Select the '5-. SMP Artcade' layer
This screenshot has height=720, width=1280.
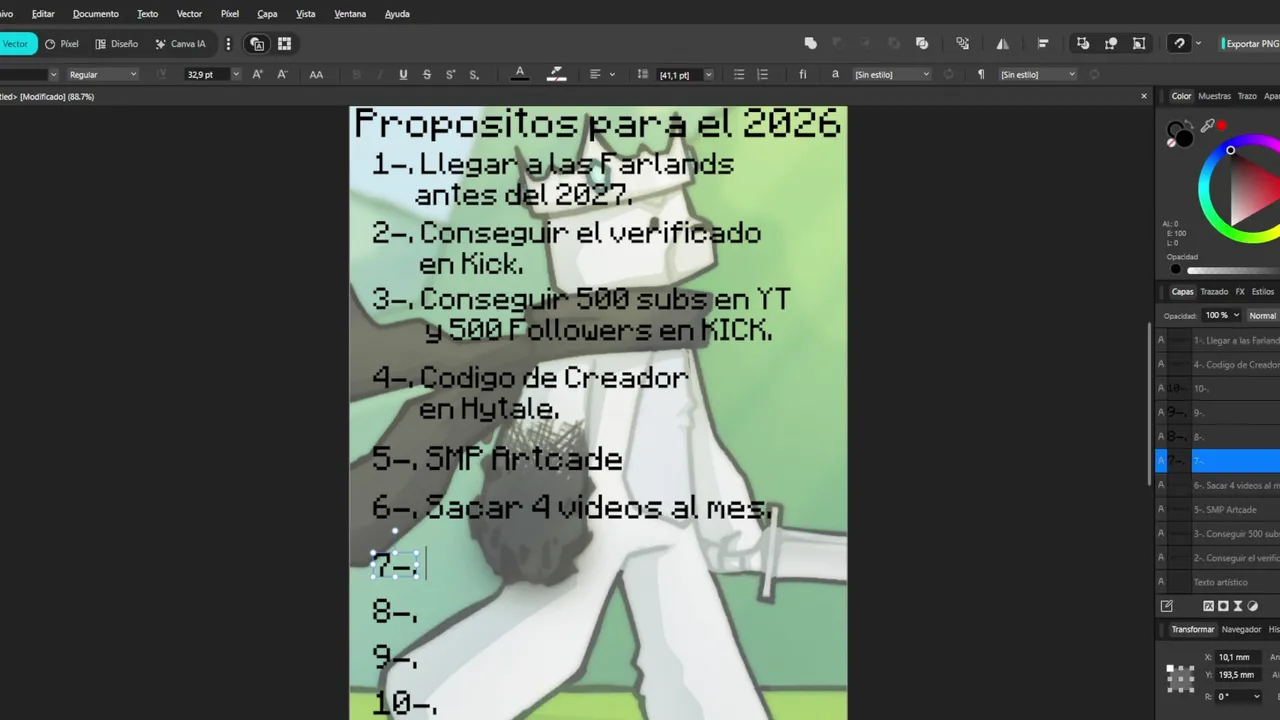pyautogui.click(x=1217, y=509)
